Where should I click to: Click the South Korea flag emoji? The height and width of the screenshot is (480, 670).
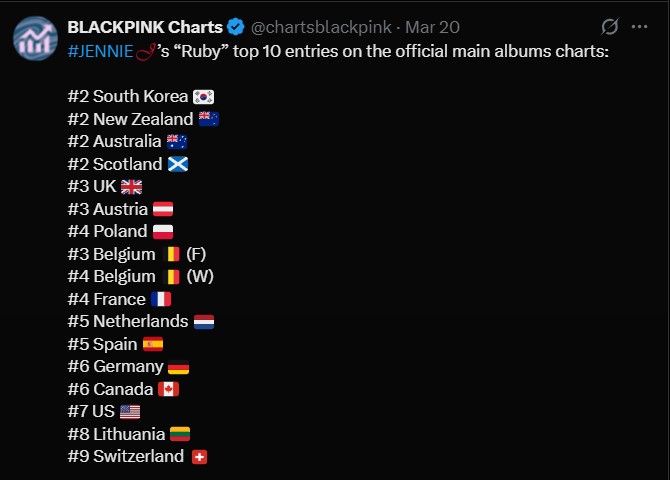click(x=203, y=97)
